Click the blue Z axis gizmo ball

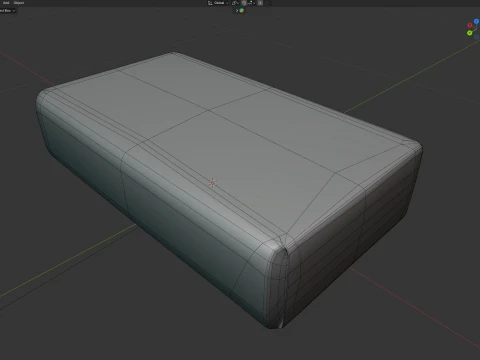[x=476, y=21]
